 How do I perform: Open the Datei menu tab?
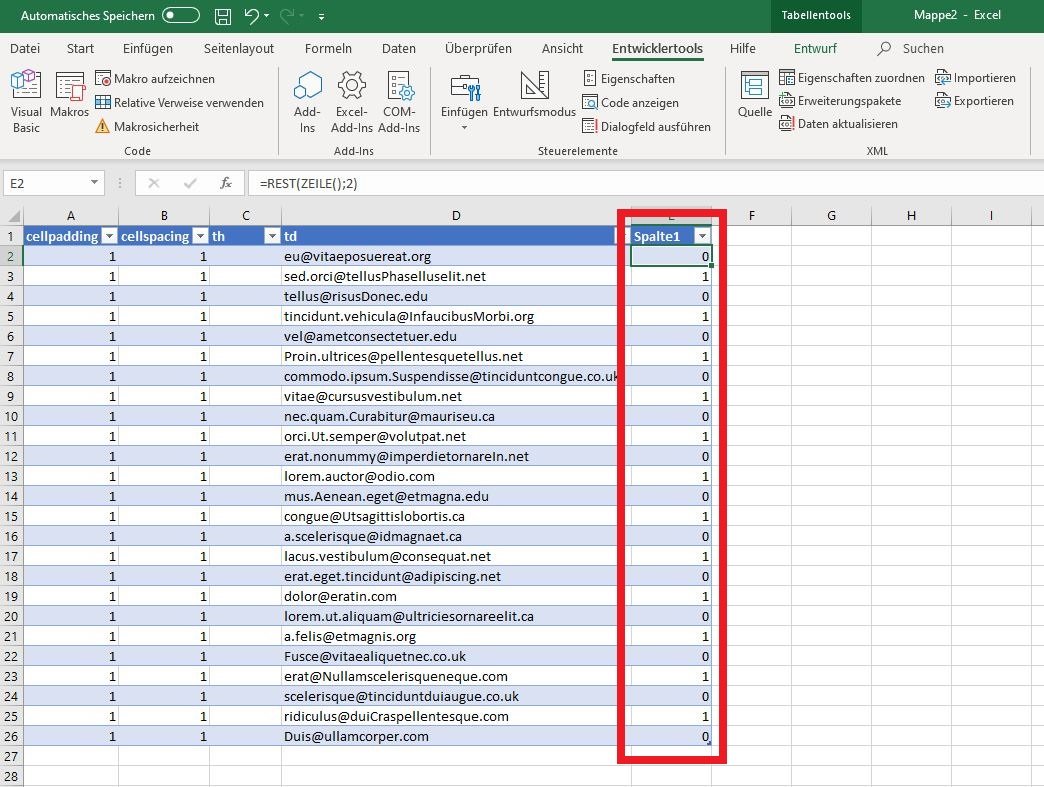25,48
